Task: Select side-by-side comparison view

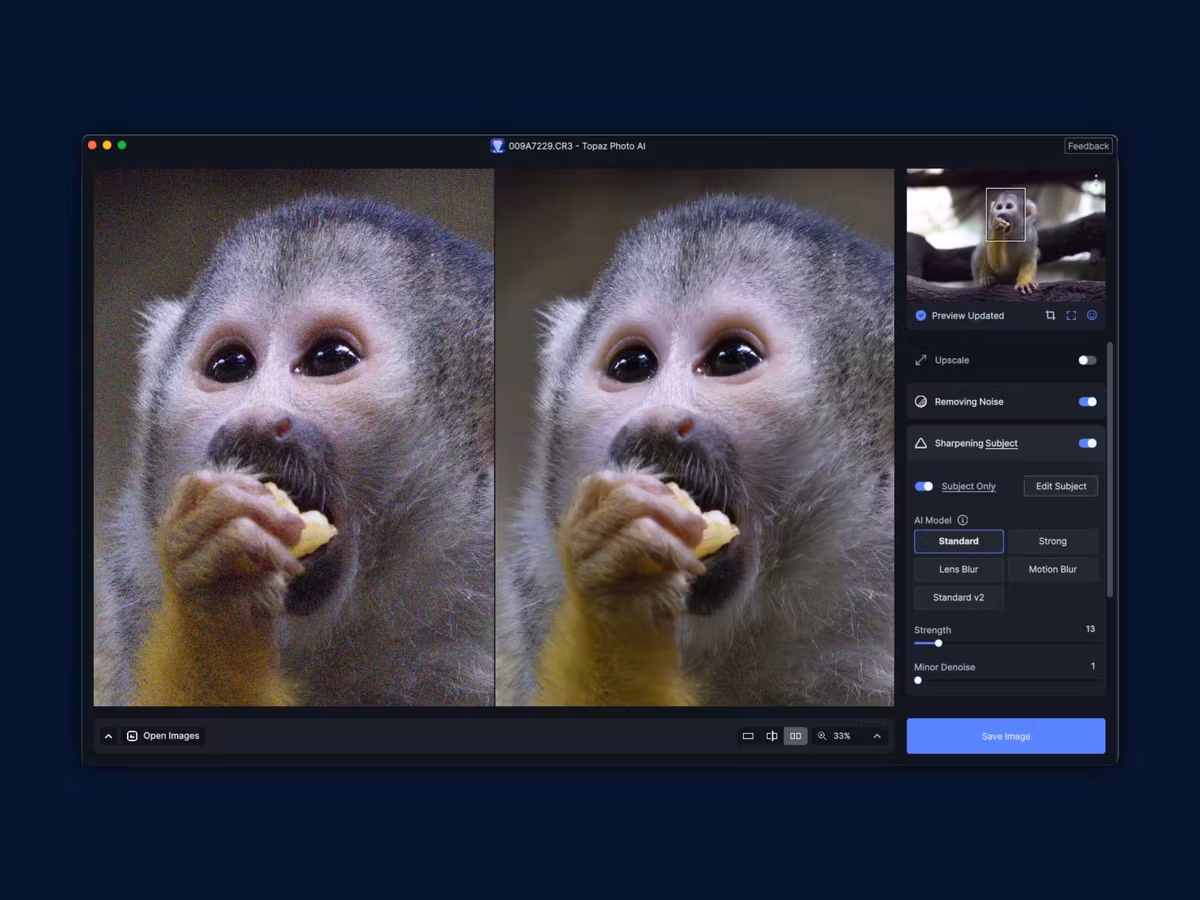Action: (x=796, y=736)
